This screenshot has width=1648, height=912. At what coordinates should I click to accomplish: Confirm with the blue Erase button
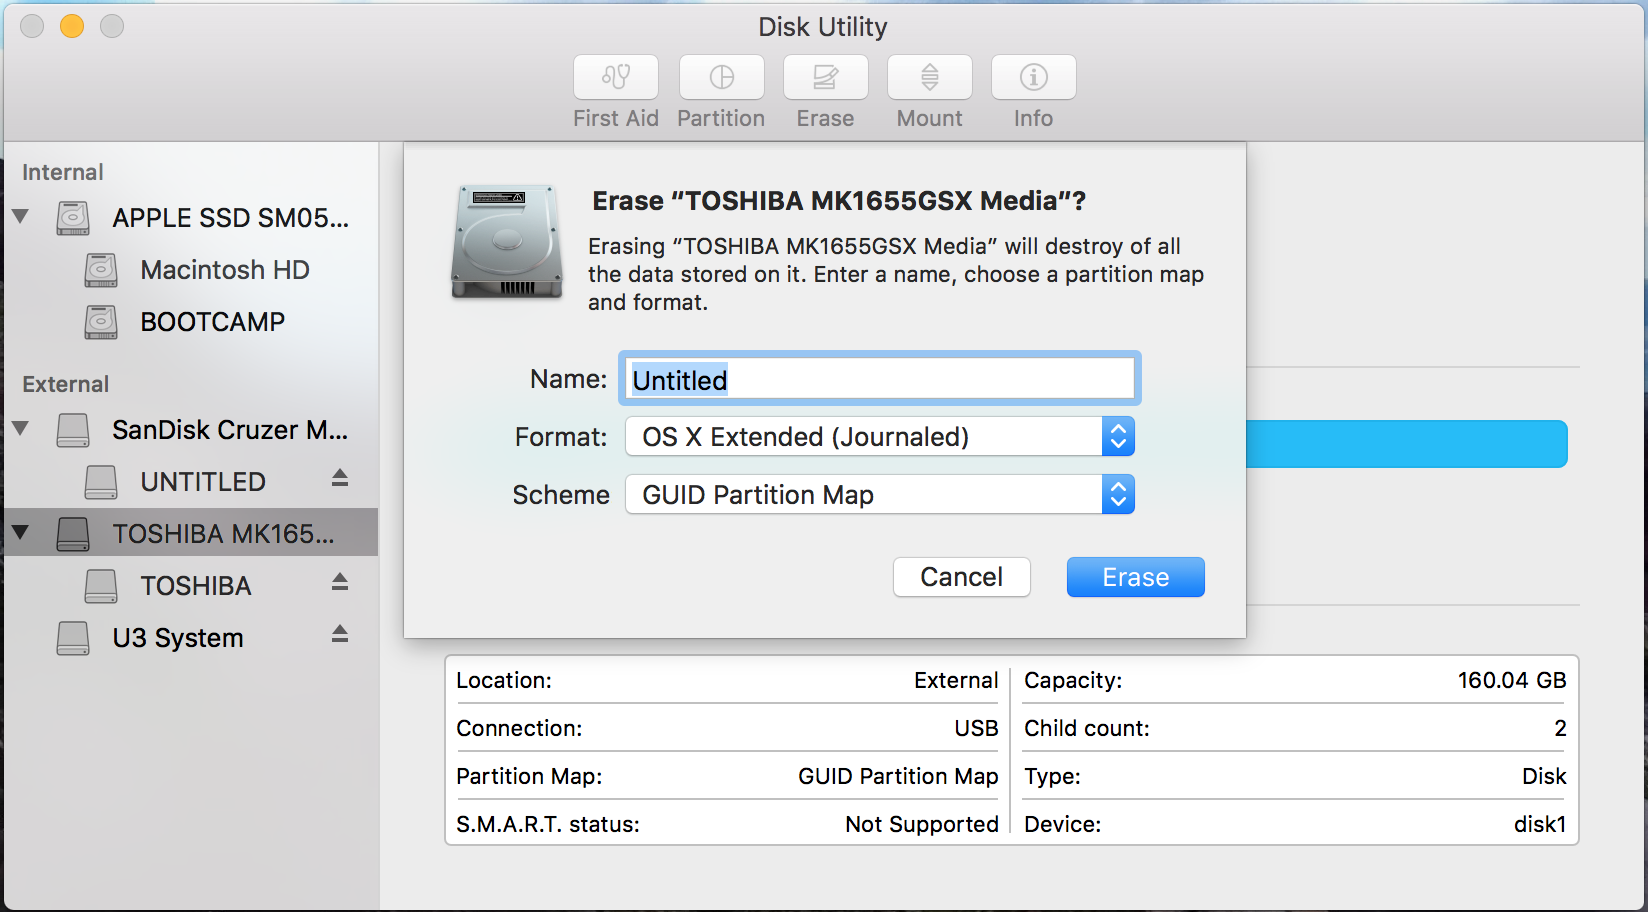1136,577
